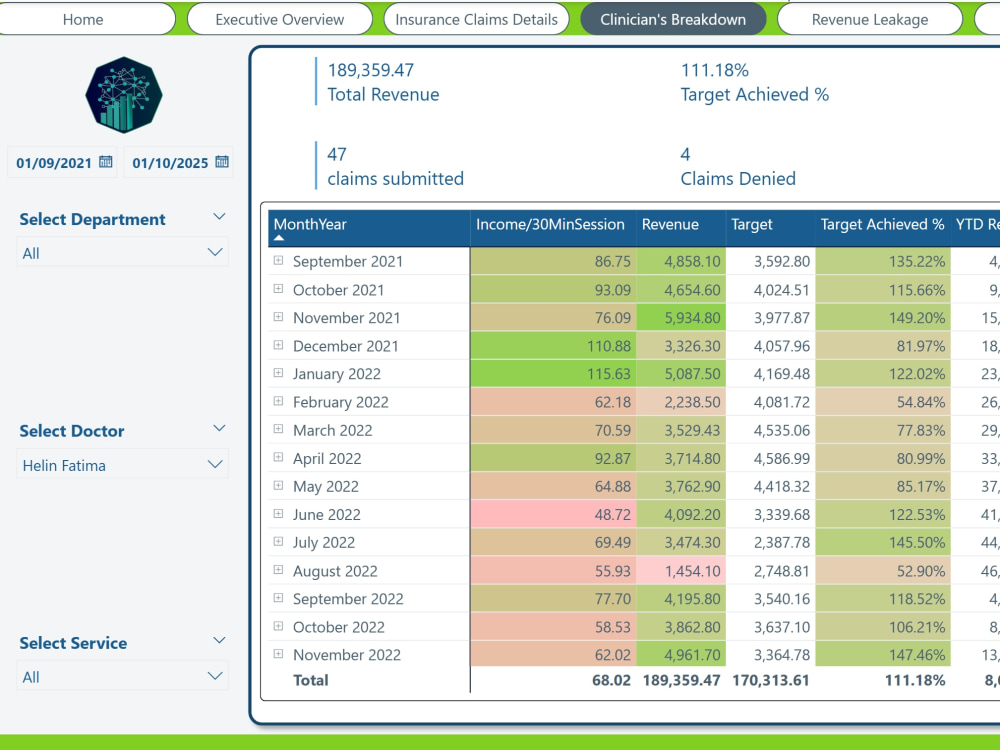Switch to the Executive Overview tab
This screenshot has height=750, width=1000.
(x=279, y=19)
